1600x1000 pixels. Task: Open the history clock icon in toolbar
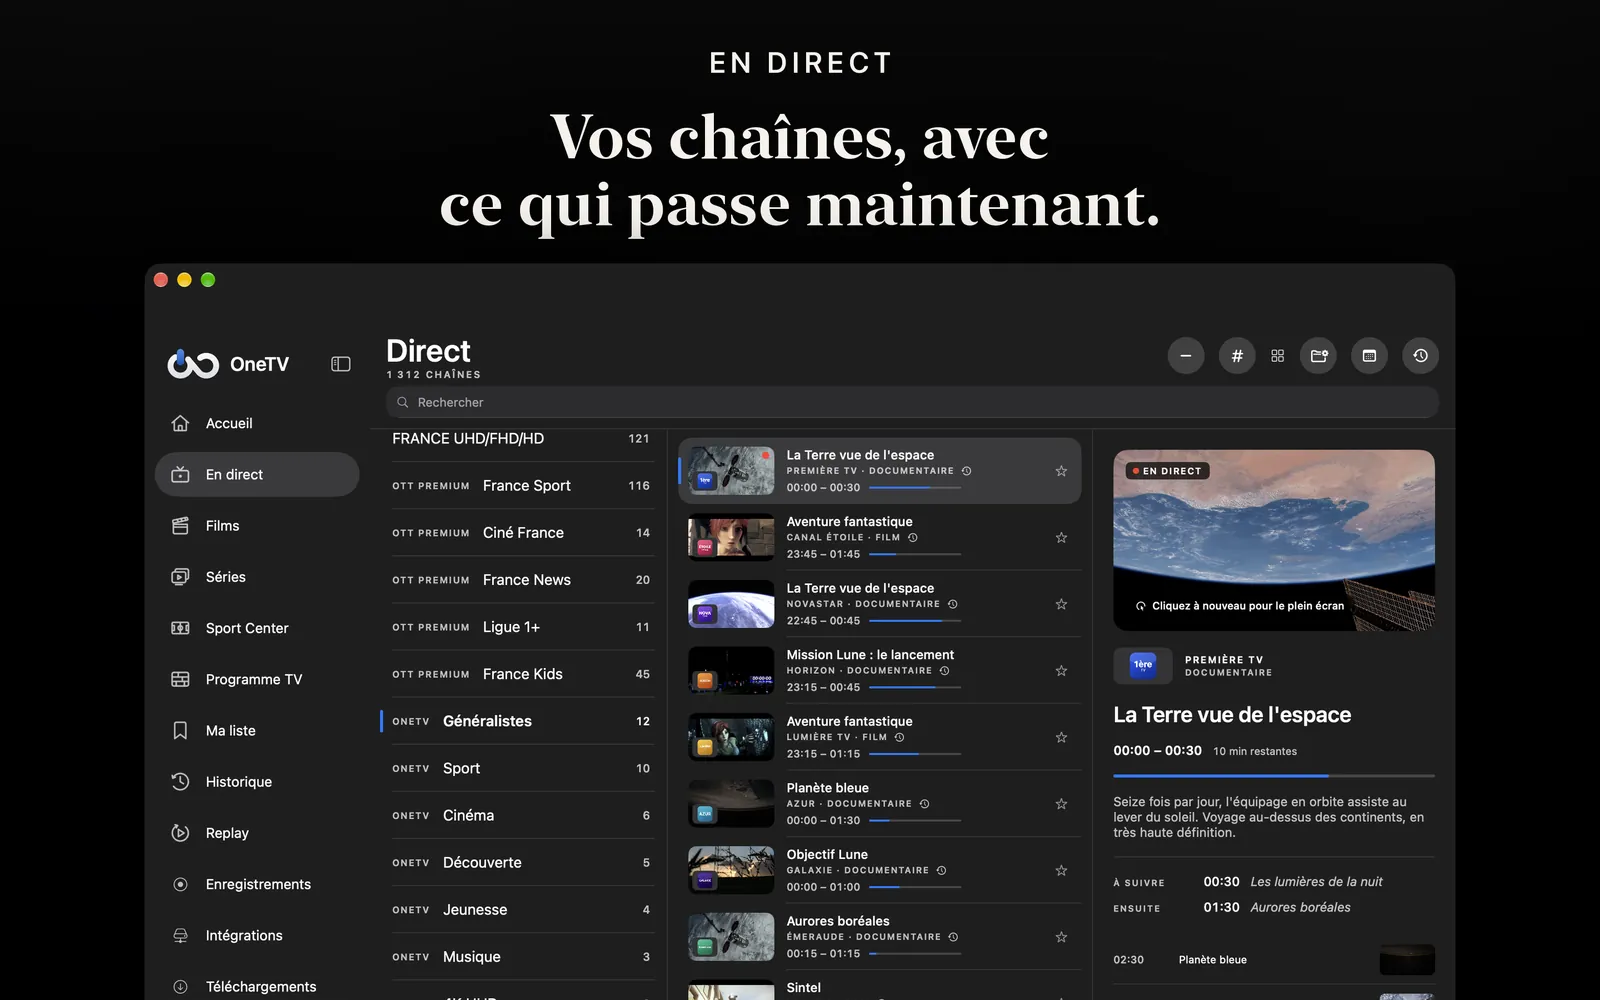[x=1420, y=356]
